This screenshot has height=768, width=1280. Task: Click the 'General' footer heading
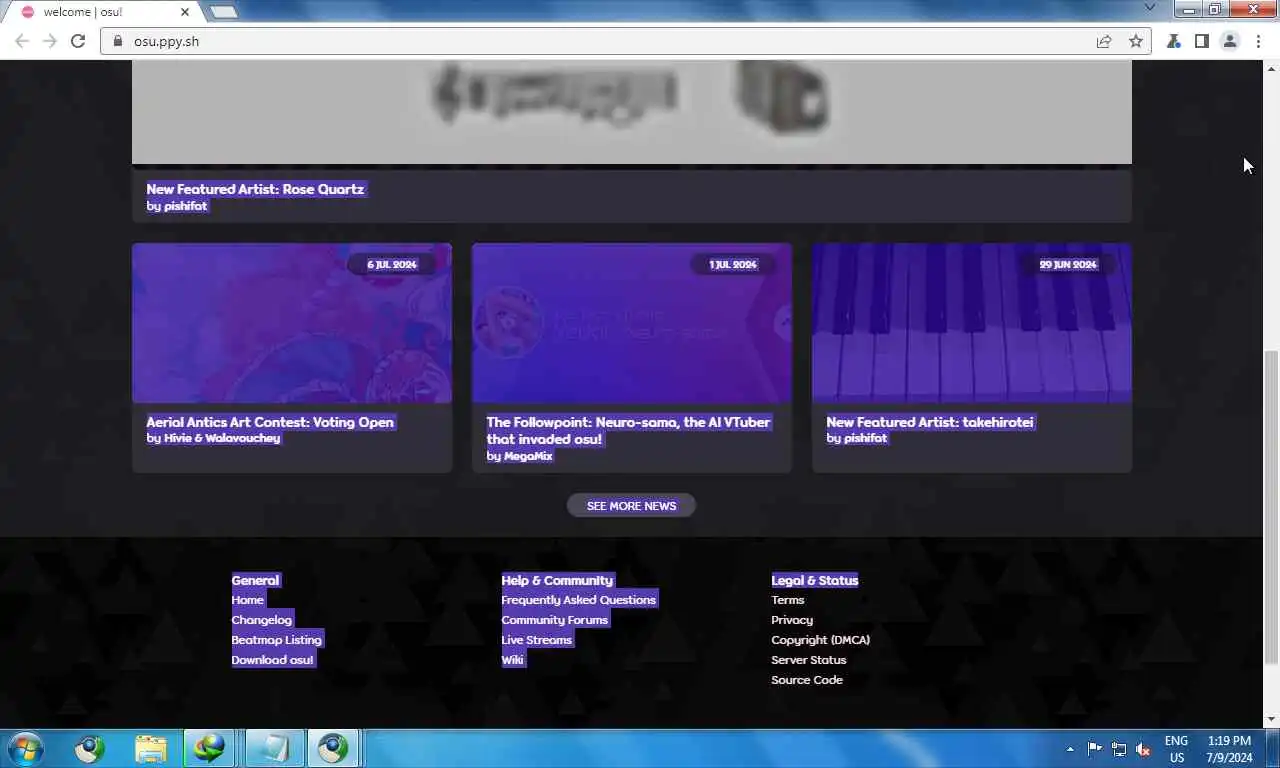tap(256, 580)
